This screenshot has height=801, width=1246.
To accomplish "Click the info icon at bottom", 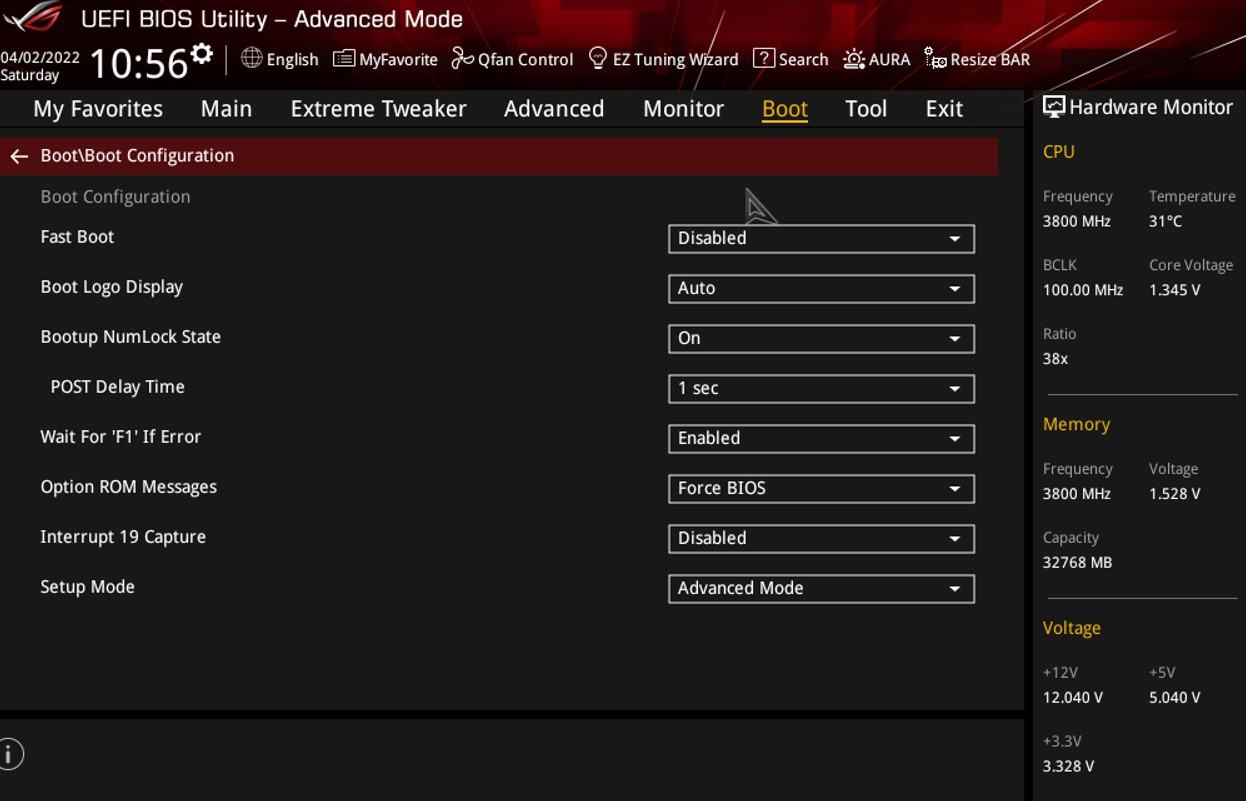I will pos(10,754).
